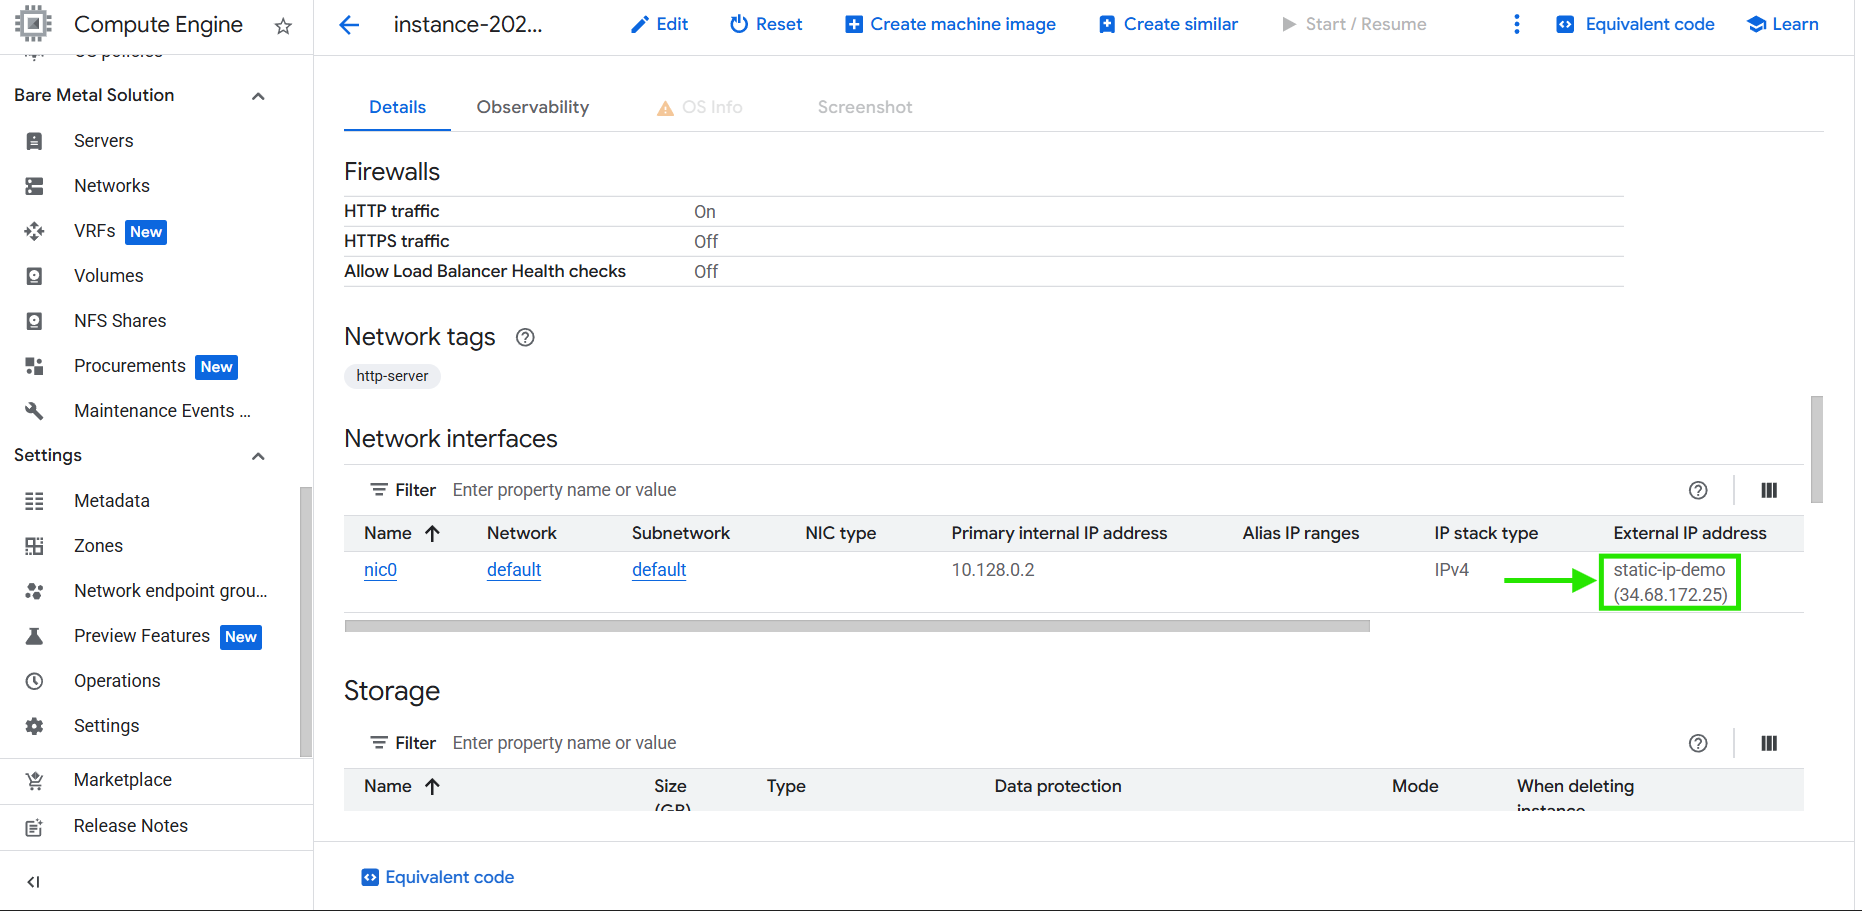Click the Edit button
This screenshot has height=911, width=1862.
(x=659, y=25)
